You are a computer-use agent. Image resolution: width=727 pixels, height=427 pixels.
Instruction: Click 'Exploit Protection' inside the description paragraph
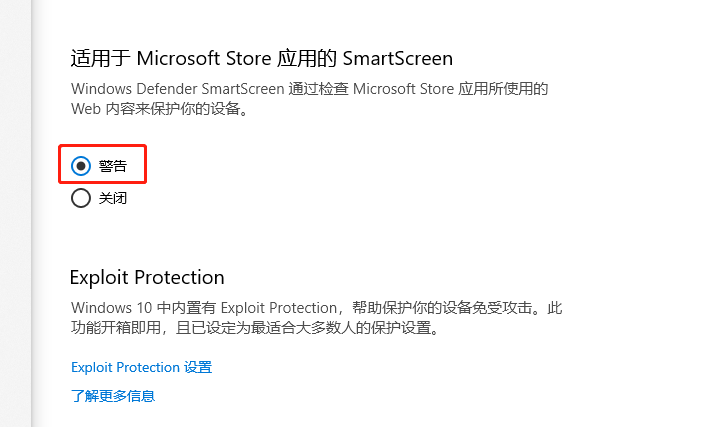(x=279, y=308)
